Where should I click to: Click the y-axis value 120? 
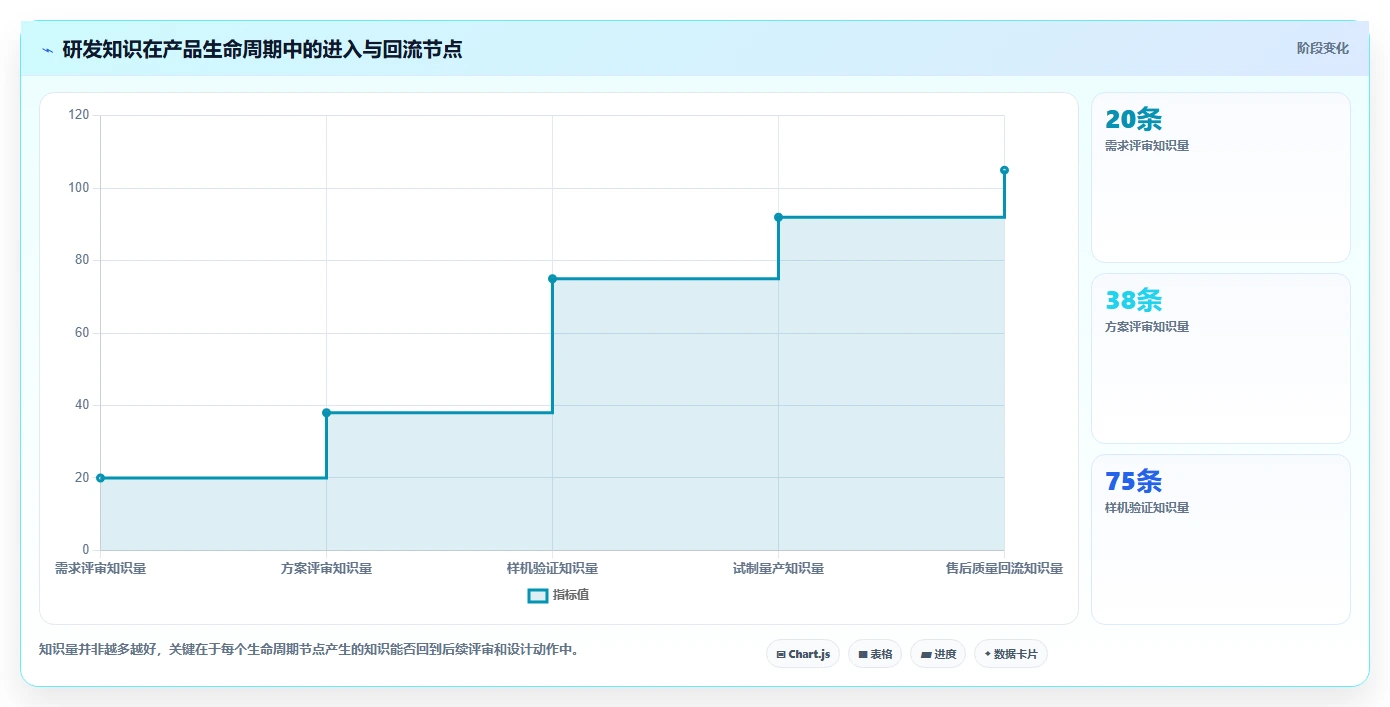79,115
